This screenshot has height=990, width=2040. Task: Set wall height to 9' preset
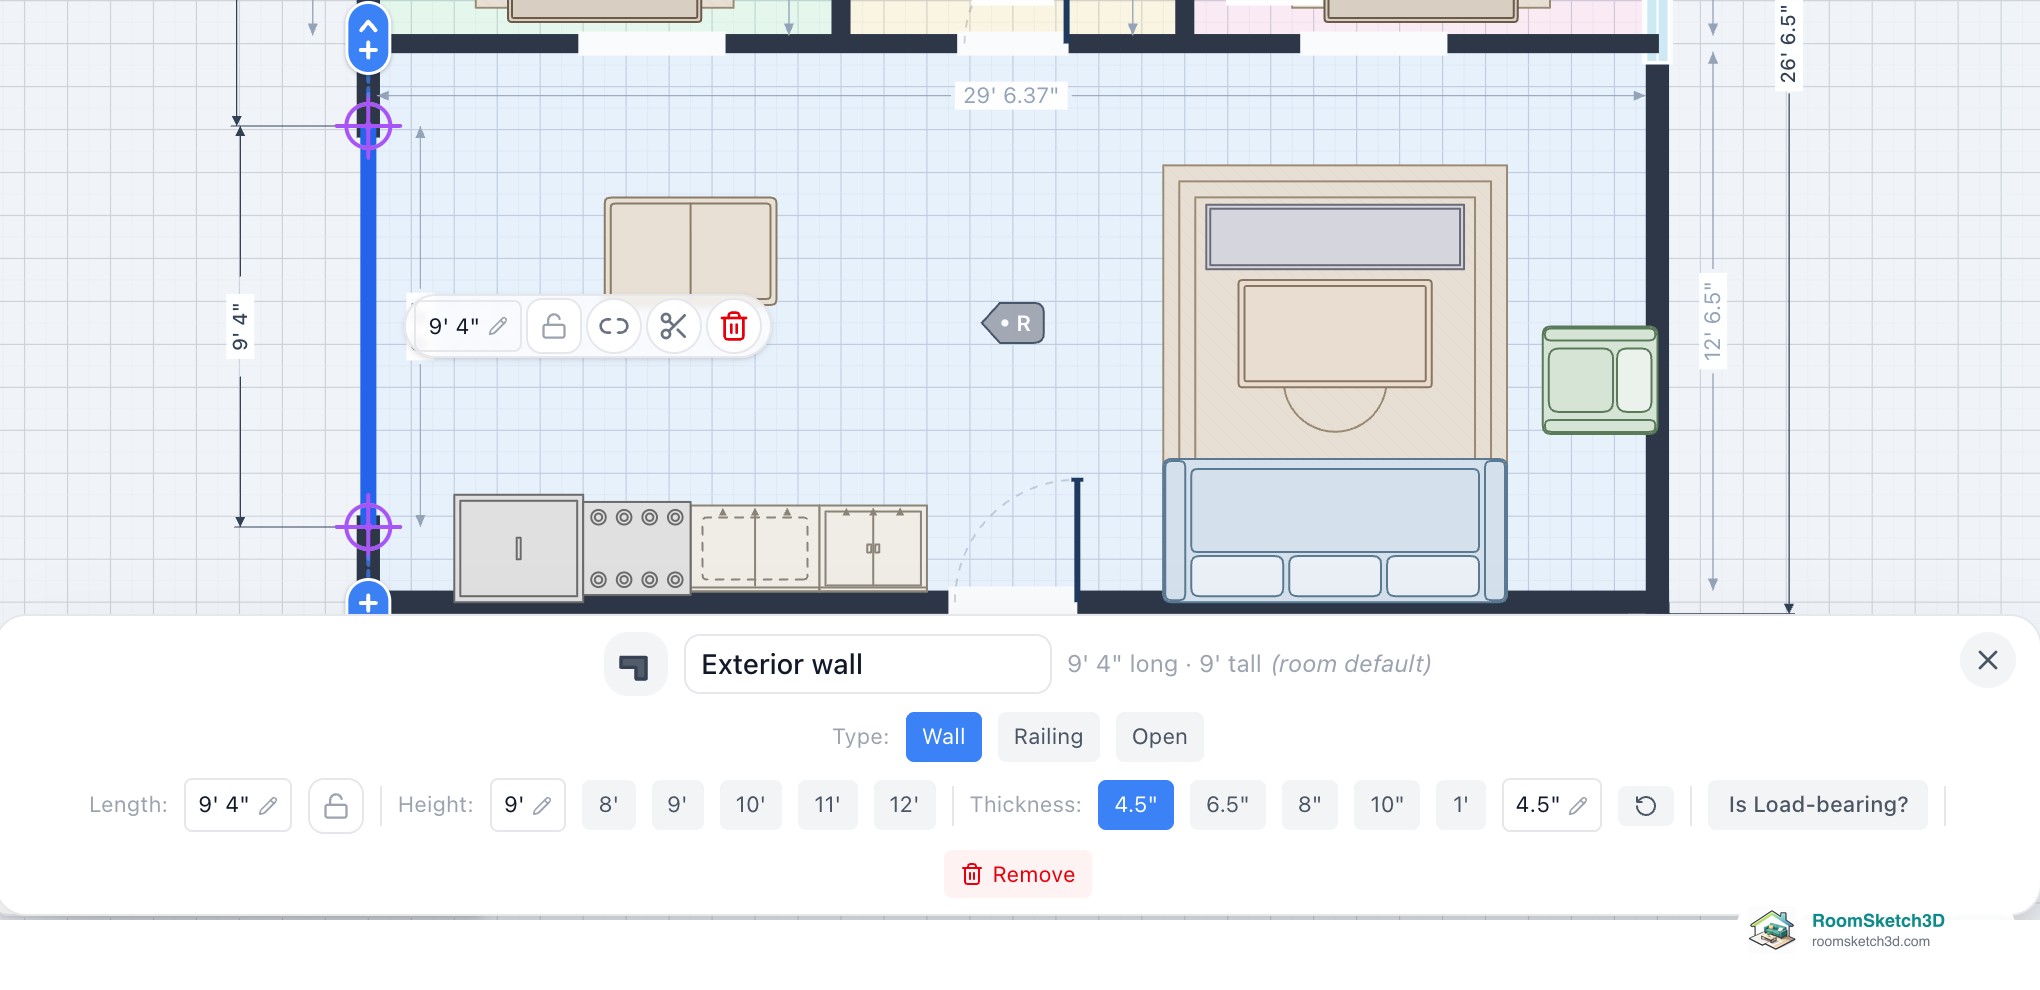[677, 805]
